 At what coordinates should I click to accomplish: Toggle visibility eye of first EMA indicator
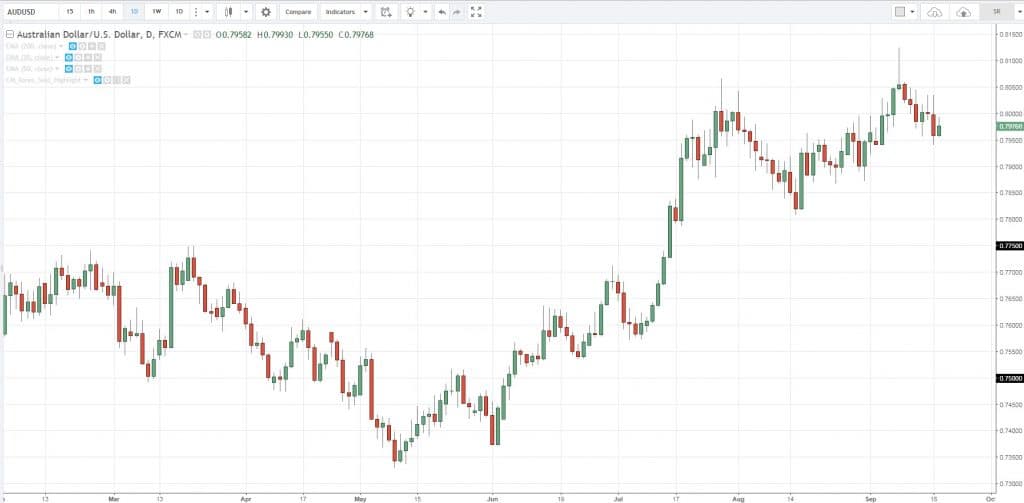72,46
